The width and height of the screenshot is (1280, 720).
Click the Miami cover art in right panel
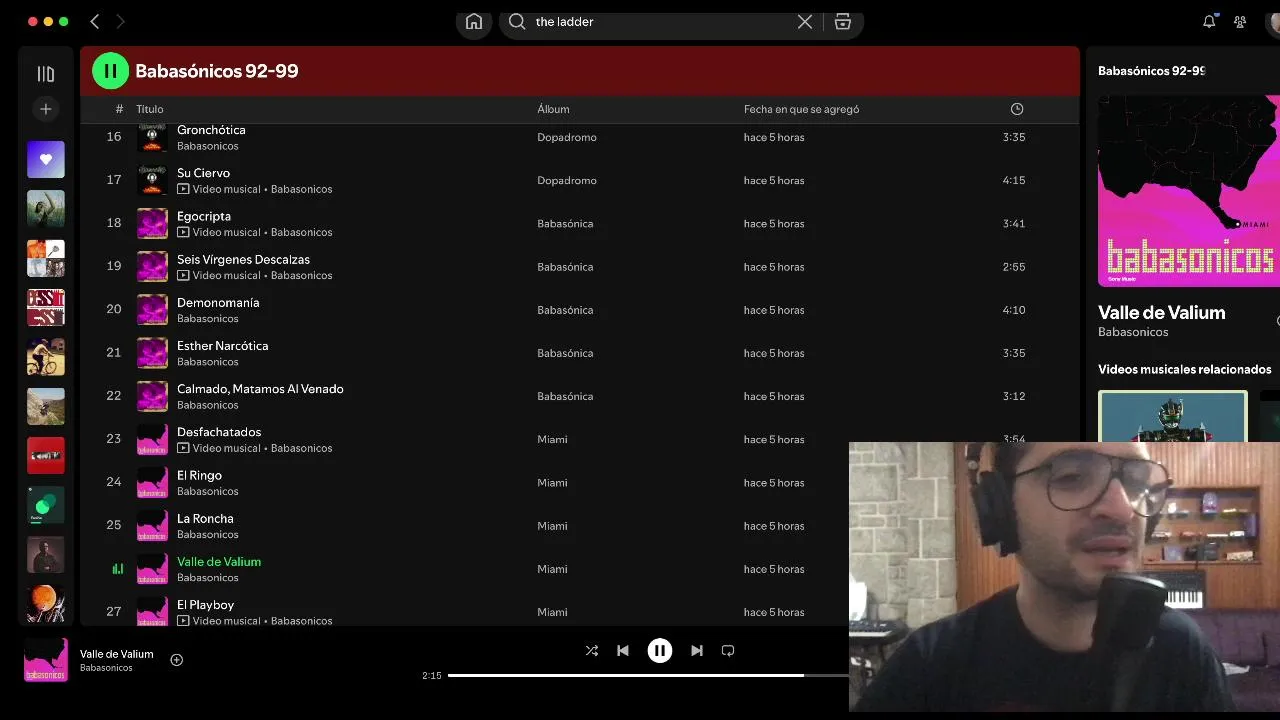pyautogui.click(x=1188, y=191)
